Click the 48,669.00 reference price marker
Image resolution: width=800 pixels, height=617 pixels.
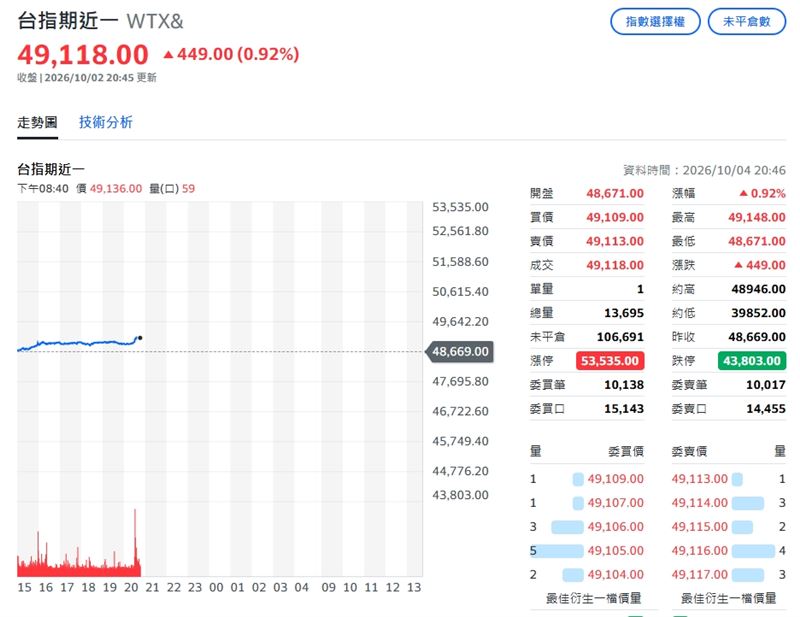(x=460, y=352)
